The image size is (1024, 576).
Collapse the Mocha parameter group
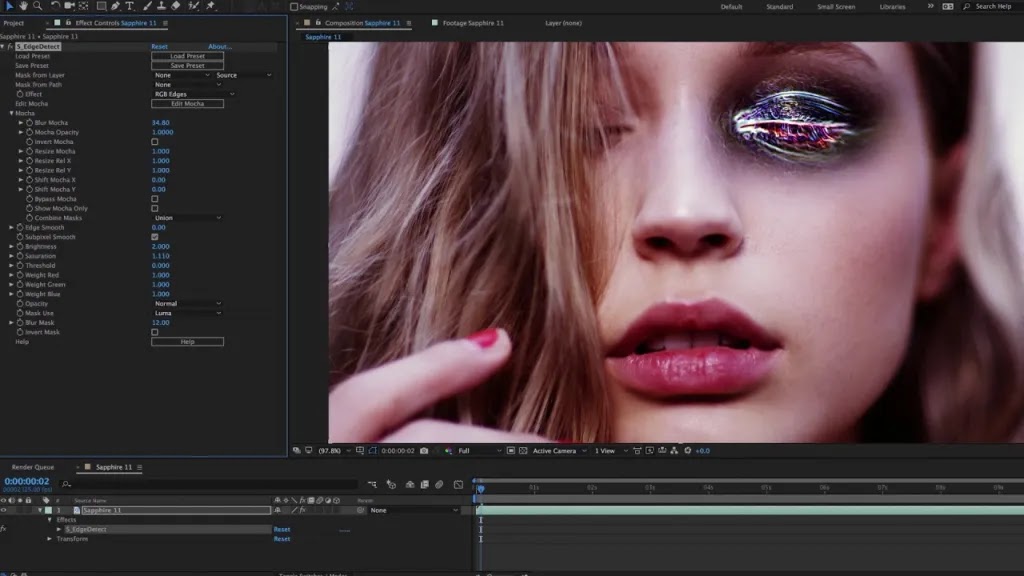click(x=11, y=113)
